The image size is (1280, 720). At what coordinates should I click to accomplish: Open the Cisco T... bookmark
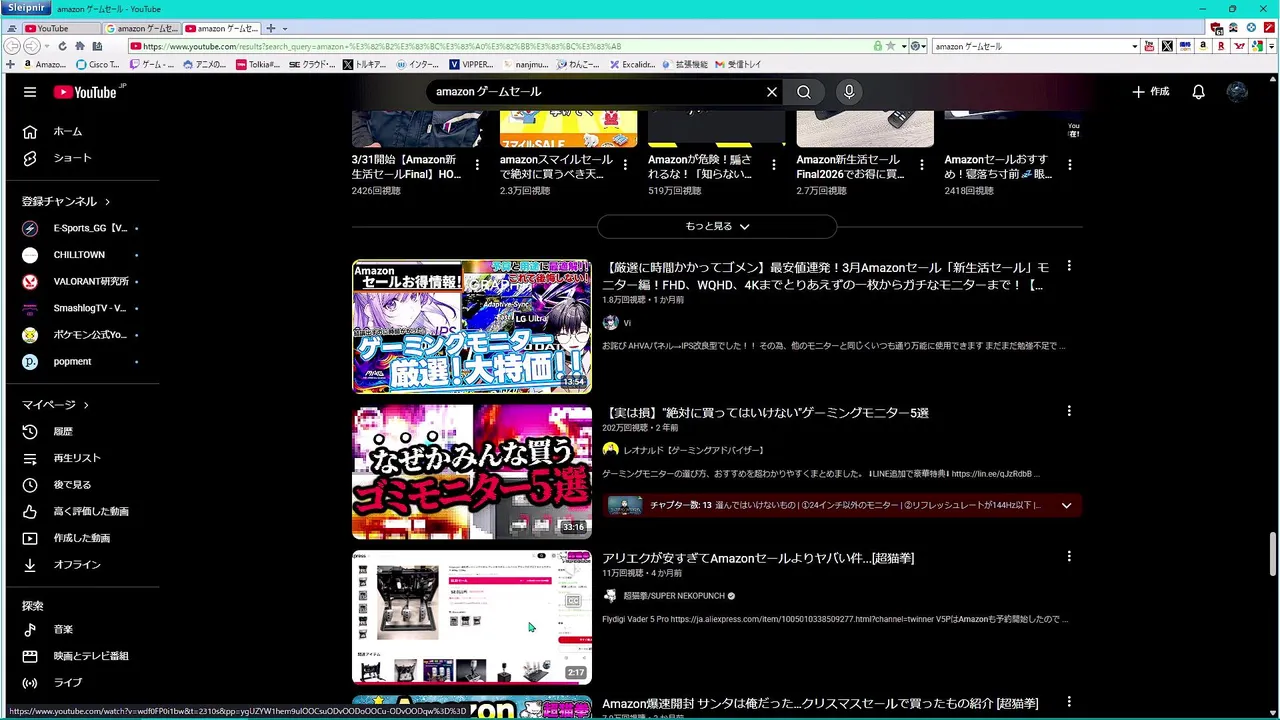click(x=97, y=64)
